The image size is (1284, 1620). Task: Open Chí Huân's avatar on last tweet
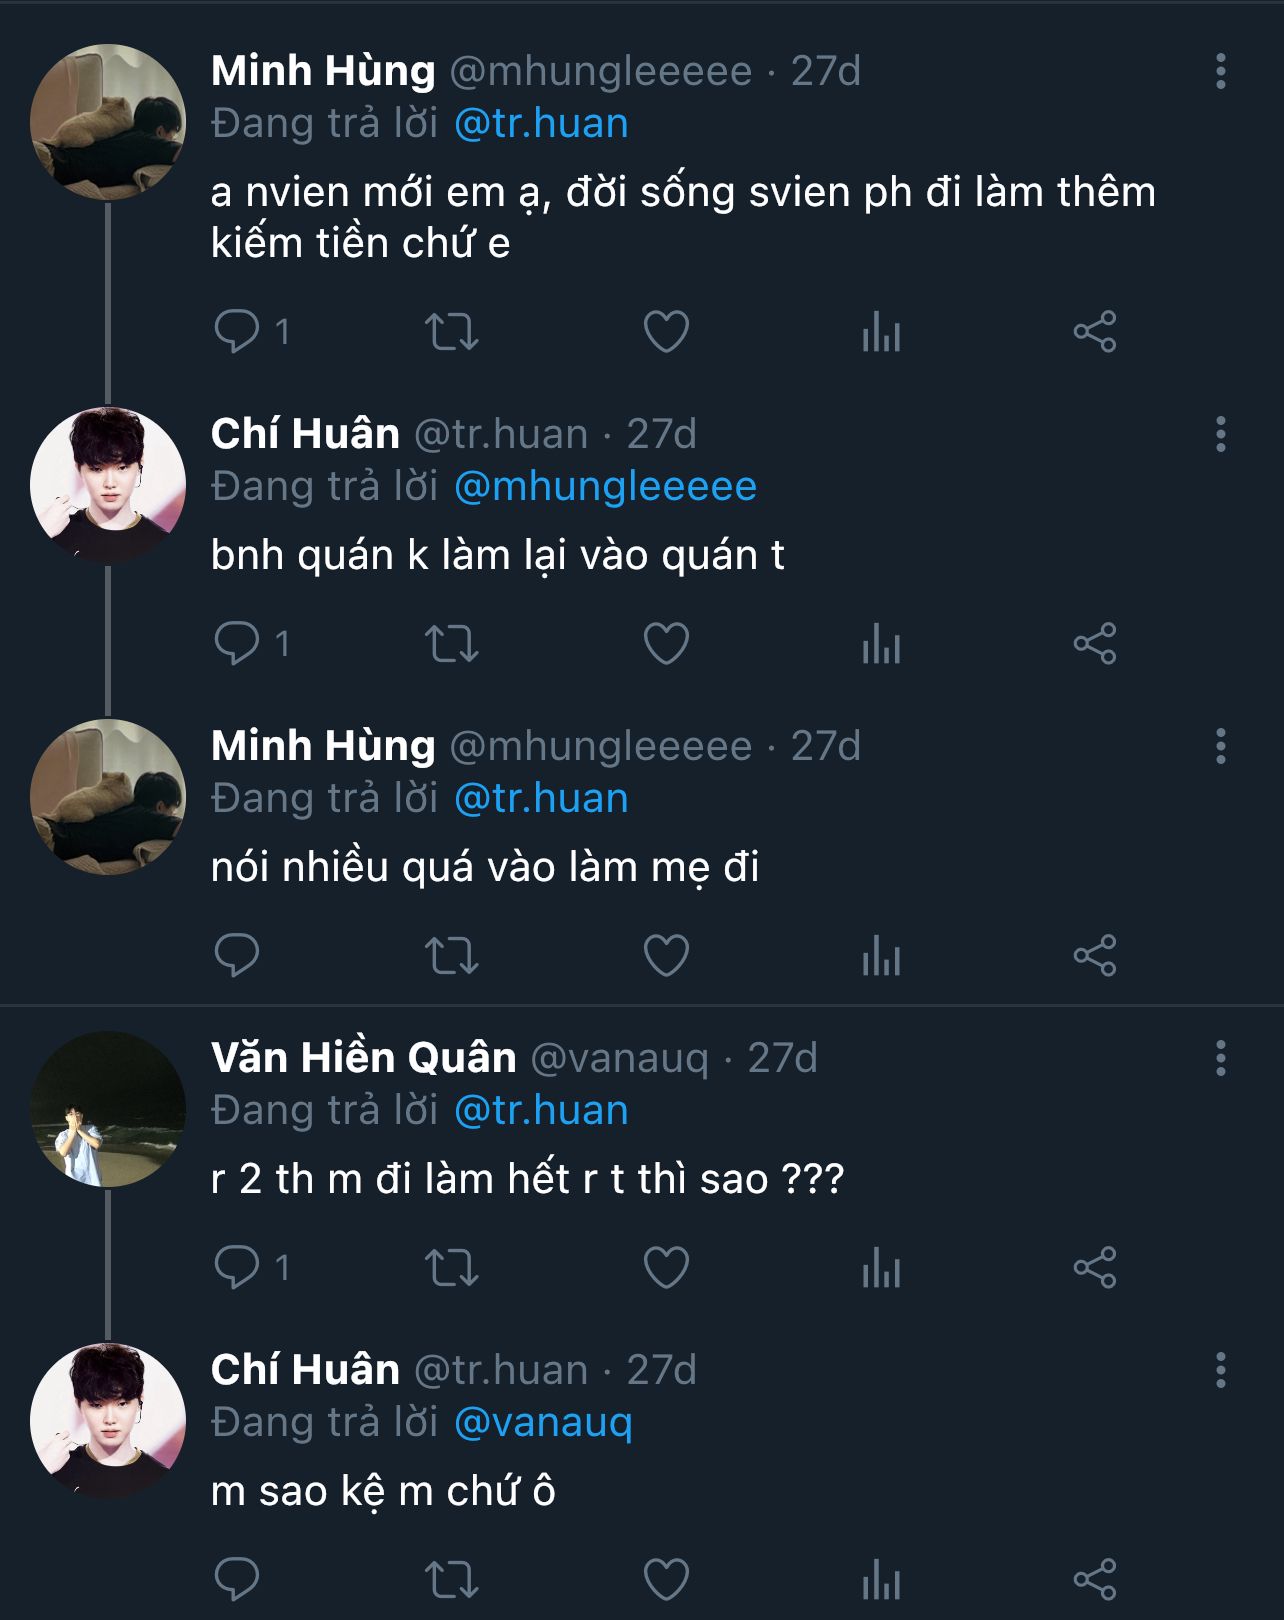[x=108, y=1421]
